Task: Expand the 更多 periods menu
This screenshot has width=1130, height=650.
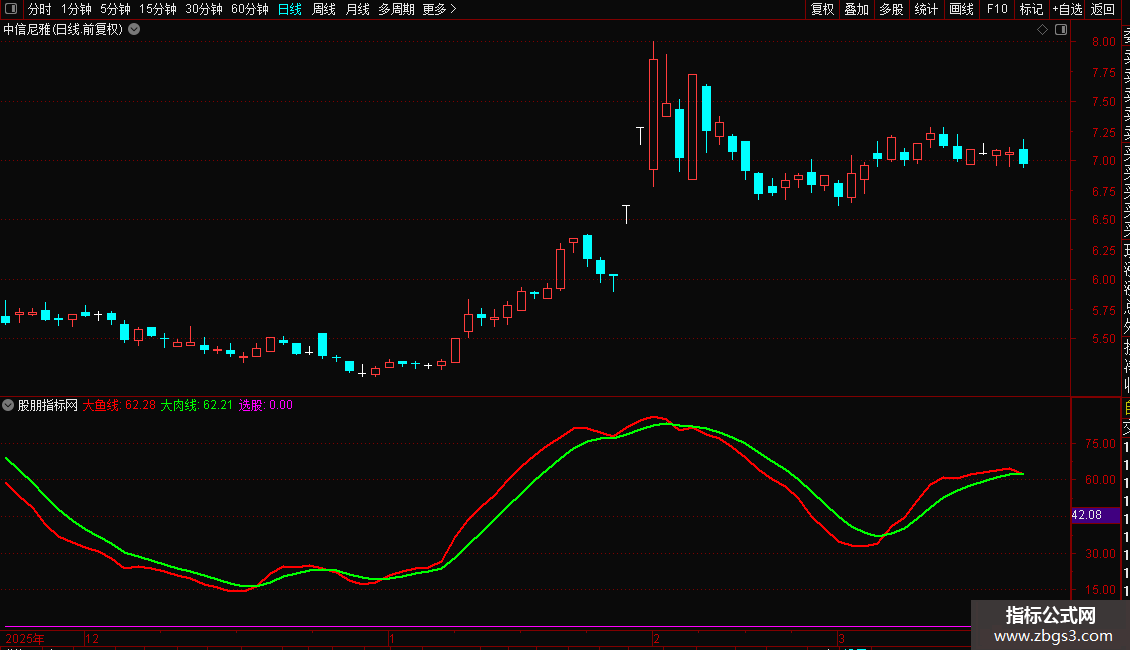Action: 439,9
